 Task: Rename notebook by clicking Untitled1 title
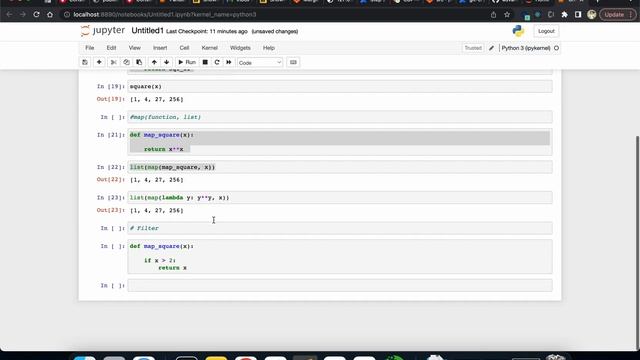click(147, 31)
